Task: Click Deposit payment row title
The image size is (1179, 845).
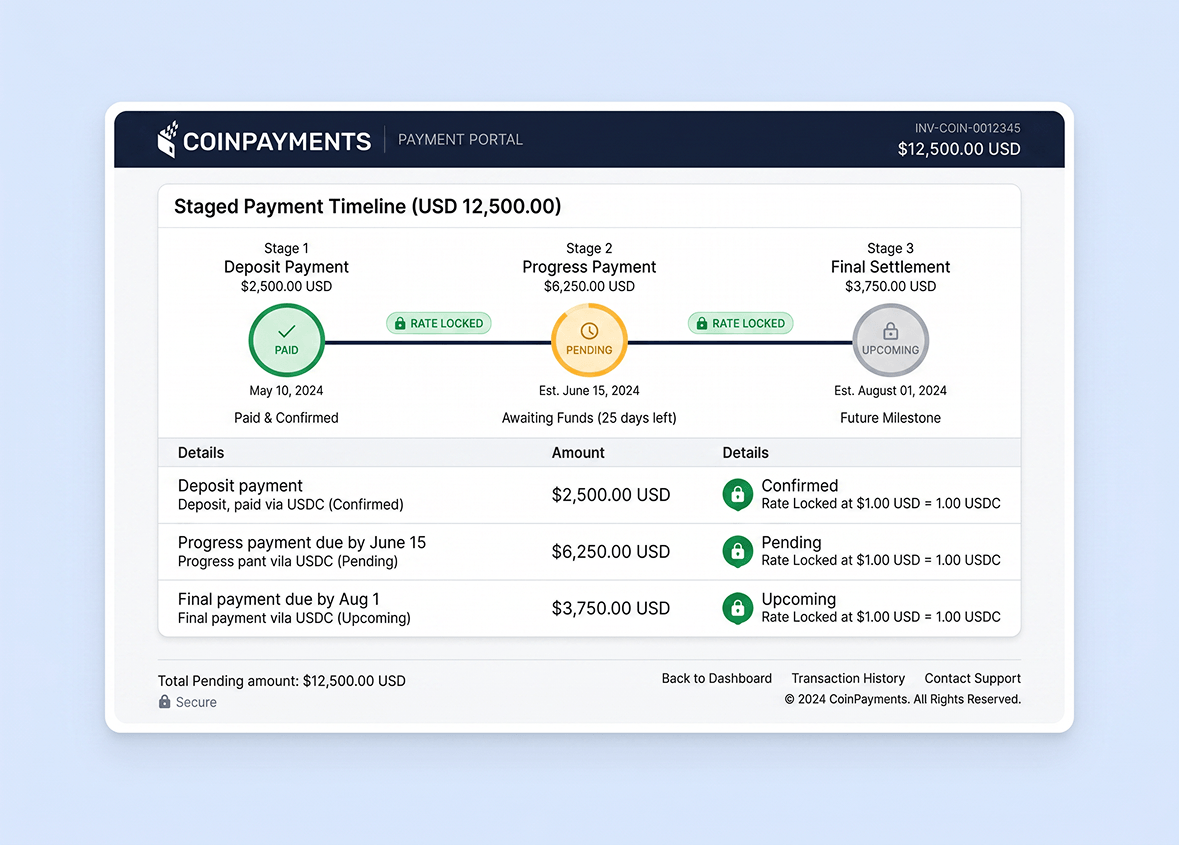Action: (240, 486)
